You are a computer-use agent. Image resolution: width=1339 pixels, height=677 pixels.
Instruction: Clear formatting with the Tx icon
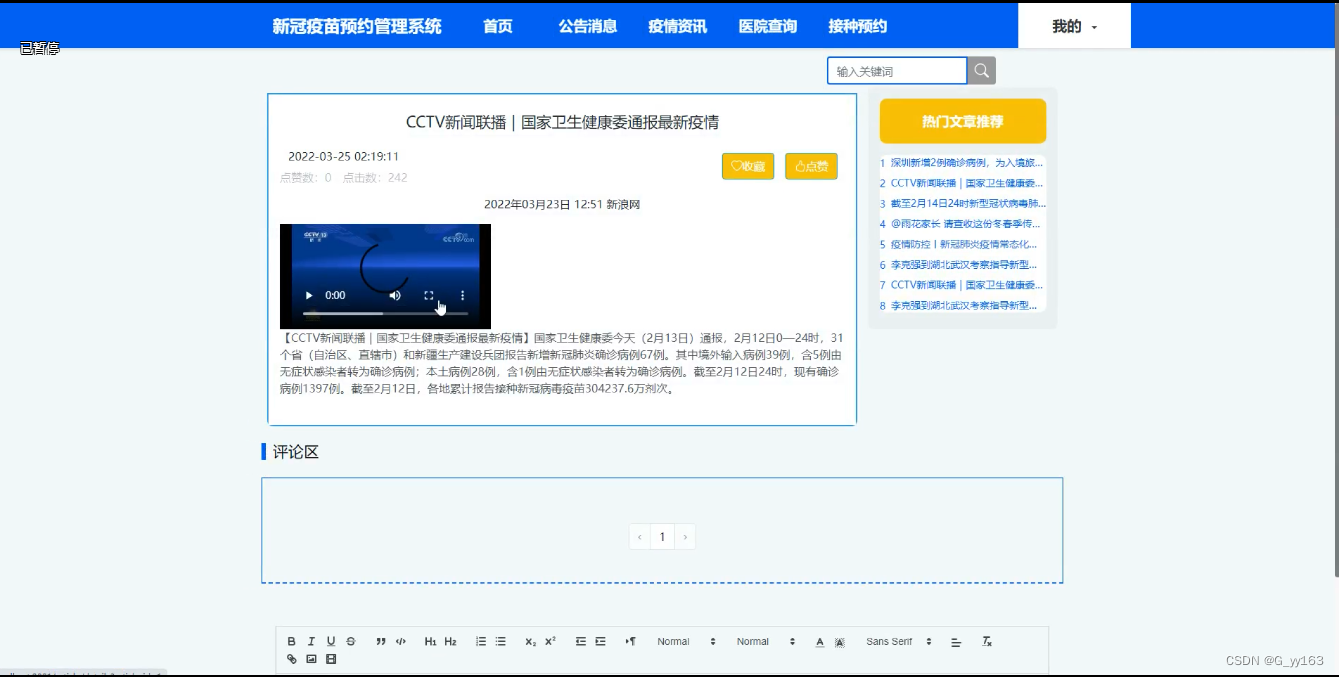tap(987, 641)
